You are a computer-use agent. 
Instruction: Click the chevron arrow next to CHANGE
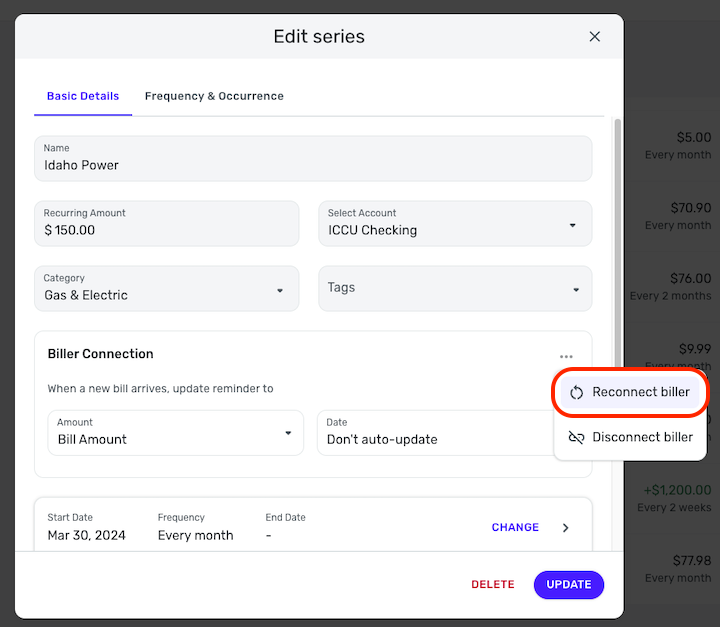pyautogui.click(x=566, y=528)
